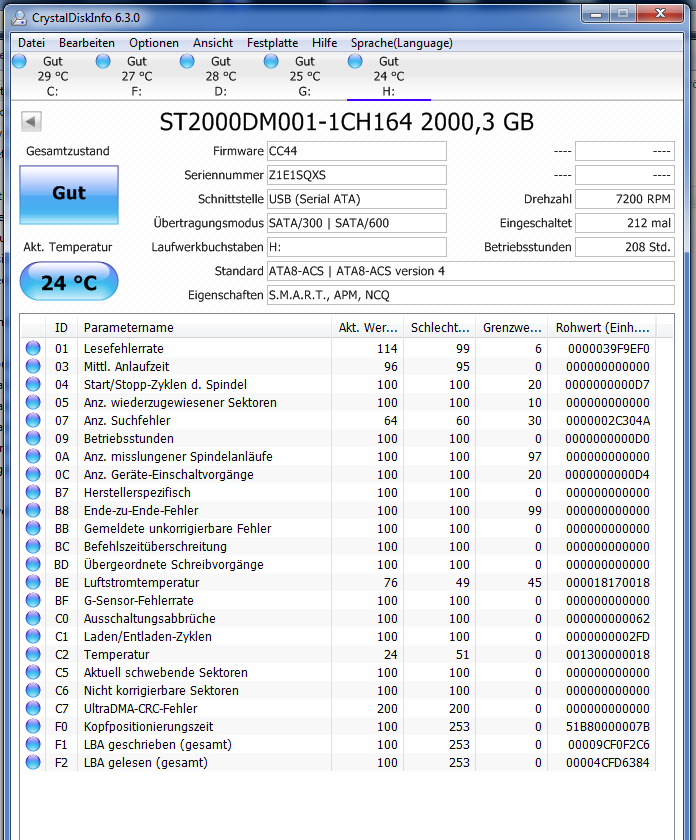Click the Akt. Wer... column header
Image resolution: width=696 pixels, height=840 pixels.
[x=368, y=327]
